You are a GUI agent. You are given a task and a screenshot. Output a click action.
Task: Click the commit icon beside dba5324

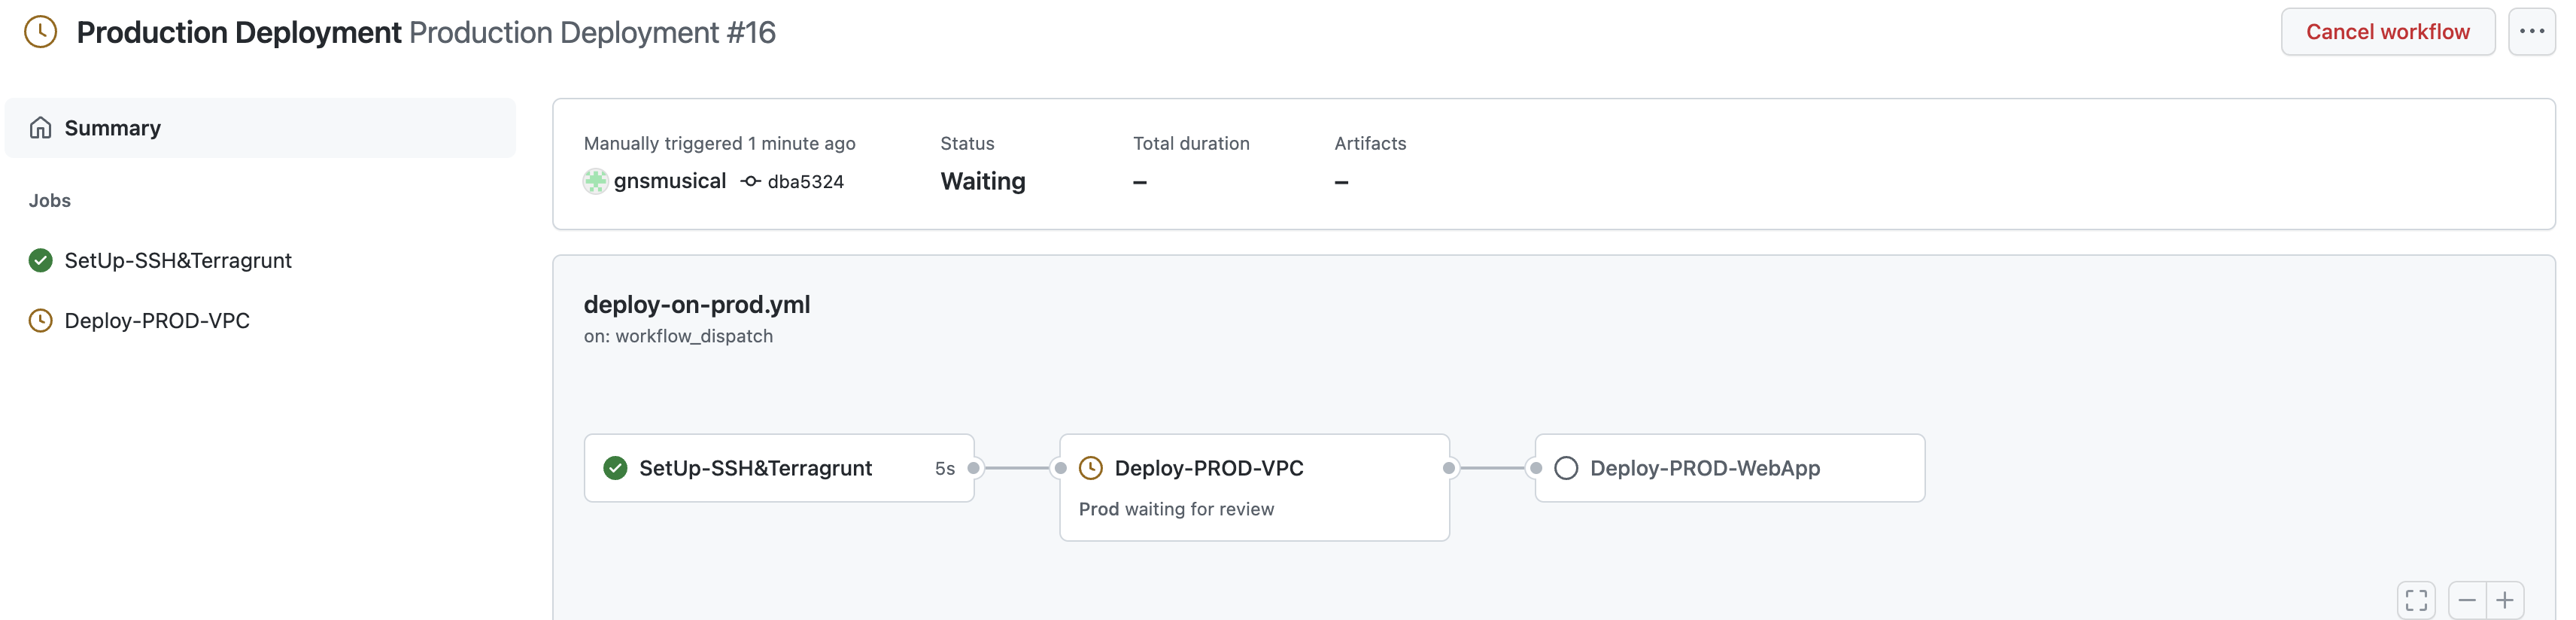750,181
